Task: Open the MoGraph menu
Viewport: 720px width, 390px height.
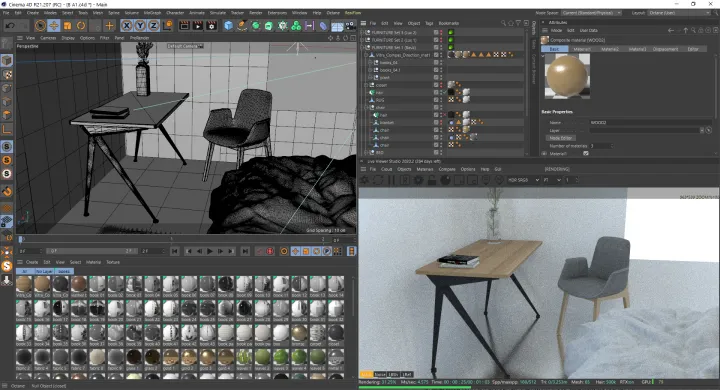Action: (x=152, y=13)
